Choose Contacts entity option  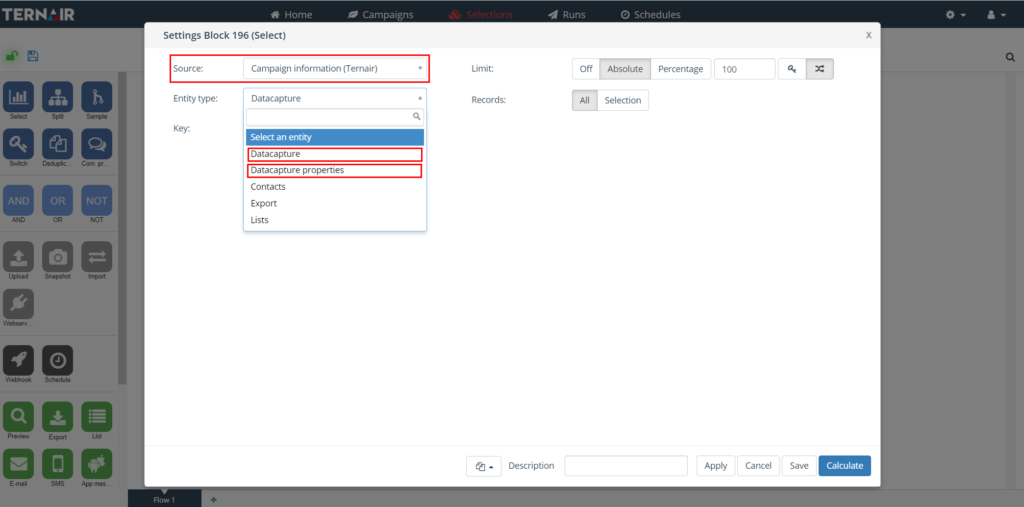[335, 187]
